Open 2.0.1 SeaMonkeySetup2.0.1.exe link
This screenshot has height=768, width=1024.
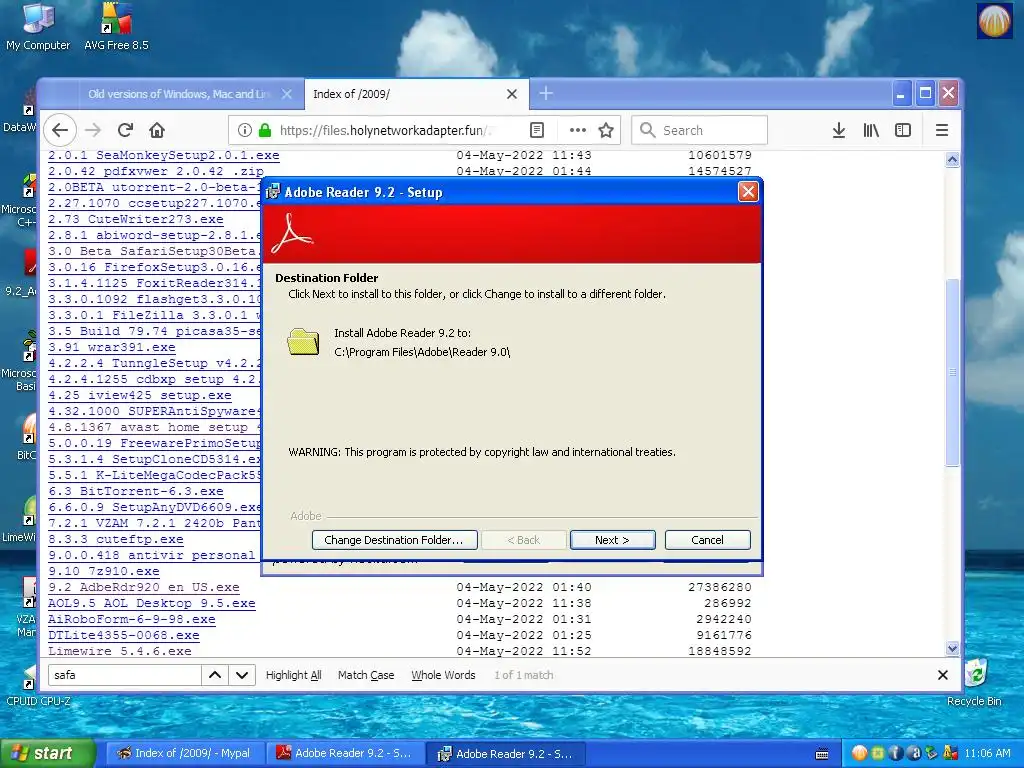coord(163,155)
